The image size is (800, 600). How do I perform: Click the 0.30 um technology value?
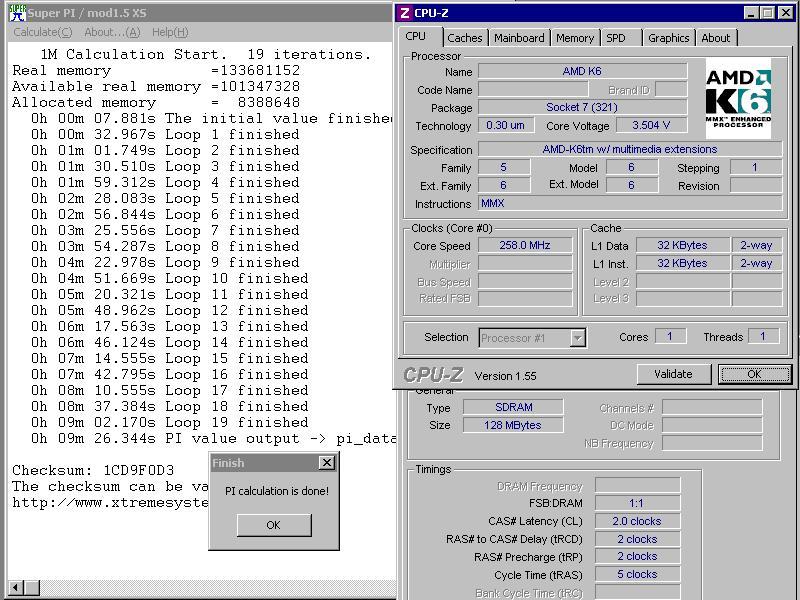[x=506, y=125]
